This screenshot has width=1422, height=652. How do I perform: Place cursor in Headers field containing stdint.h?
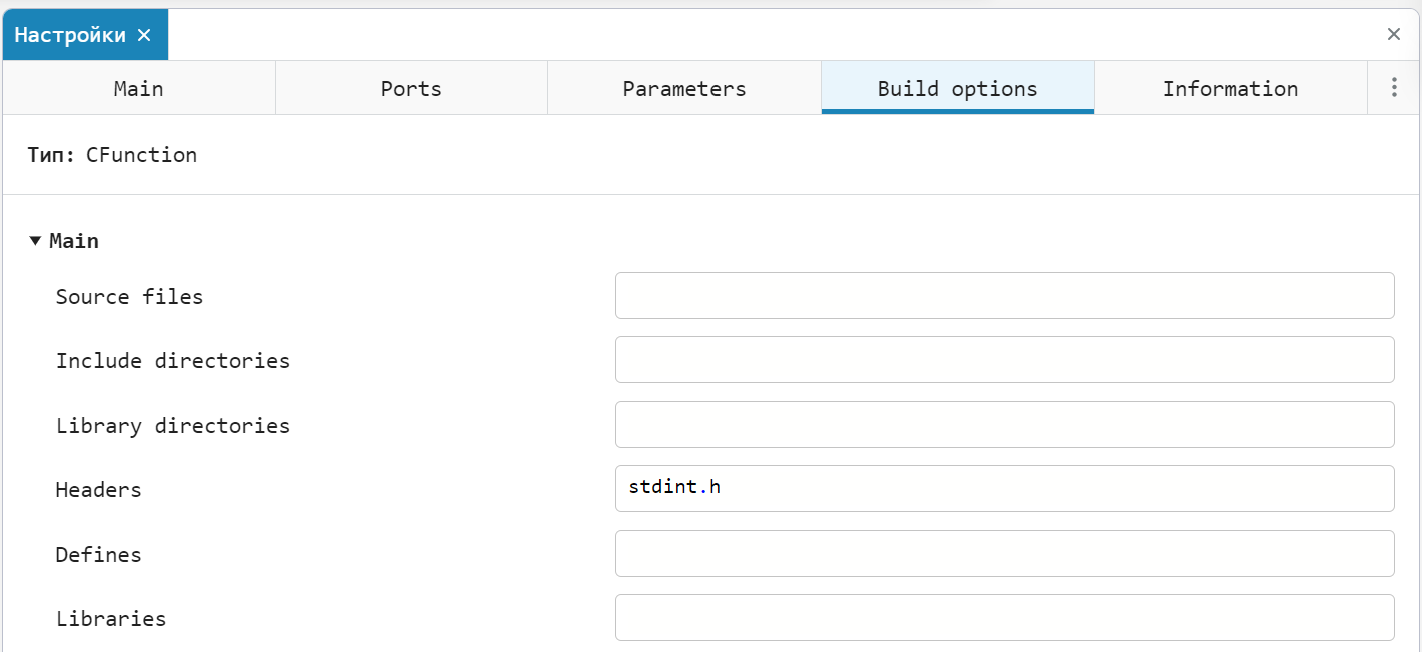pyautogui.click(x=1004, y=489)
